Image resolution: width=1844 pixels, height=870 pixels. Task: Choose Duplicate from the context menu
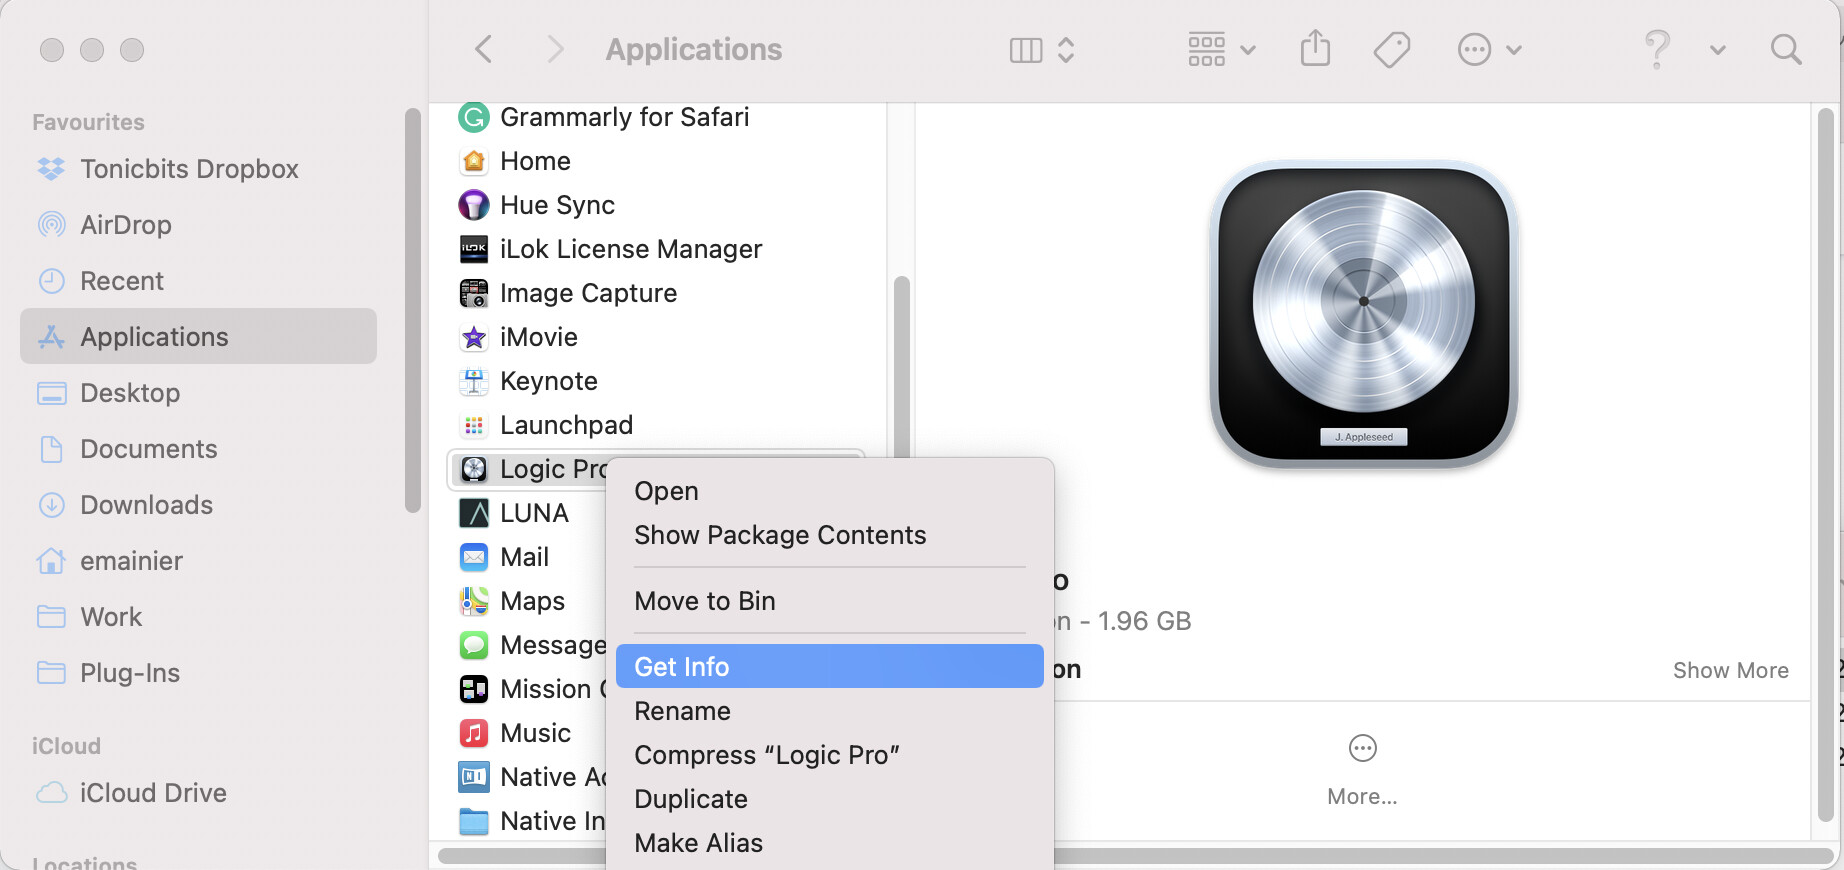coord(830,799)
